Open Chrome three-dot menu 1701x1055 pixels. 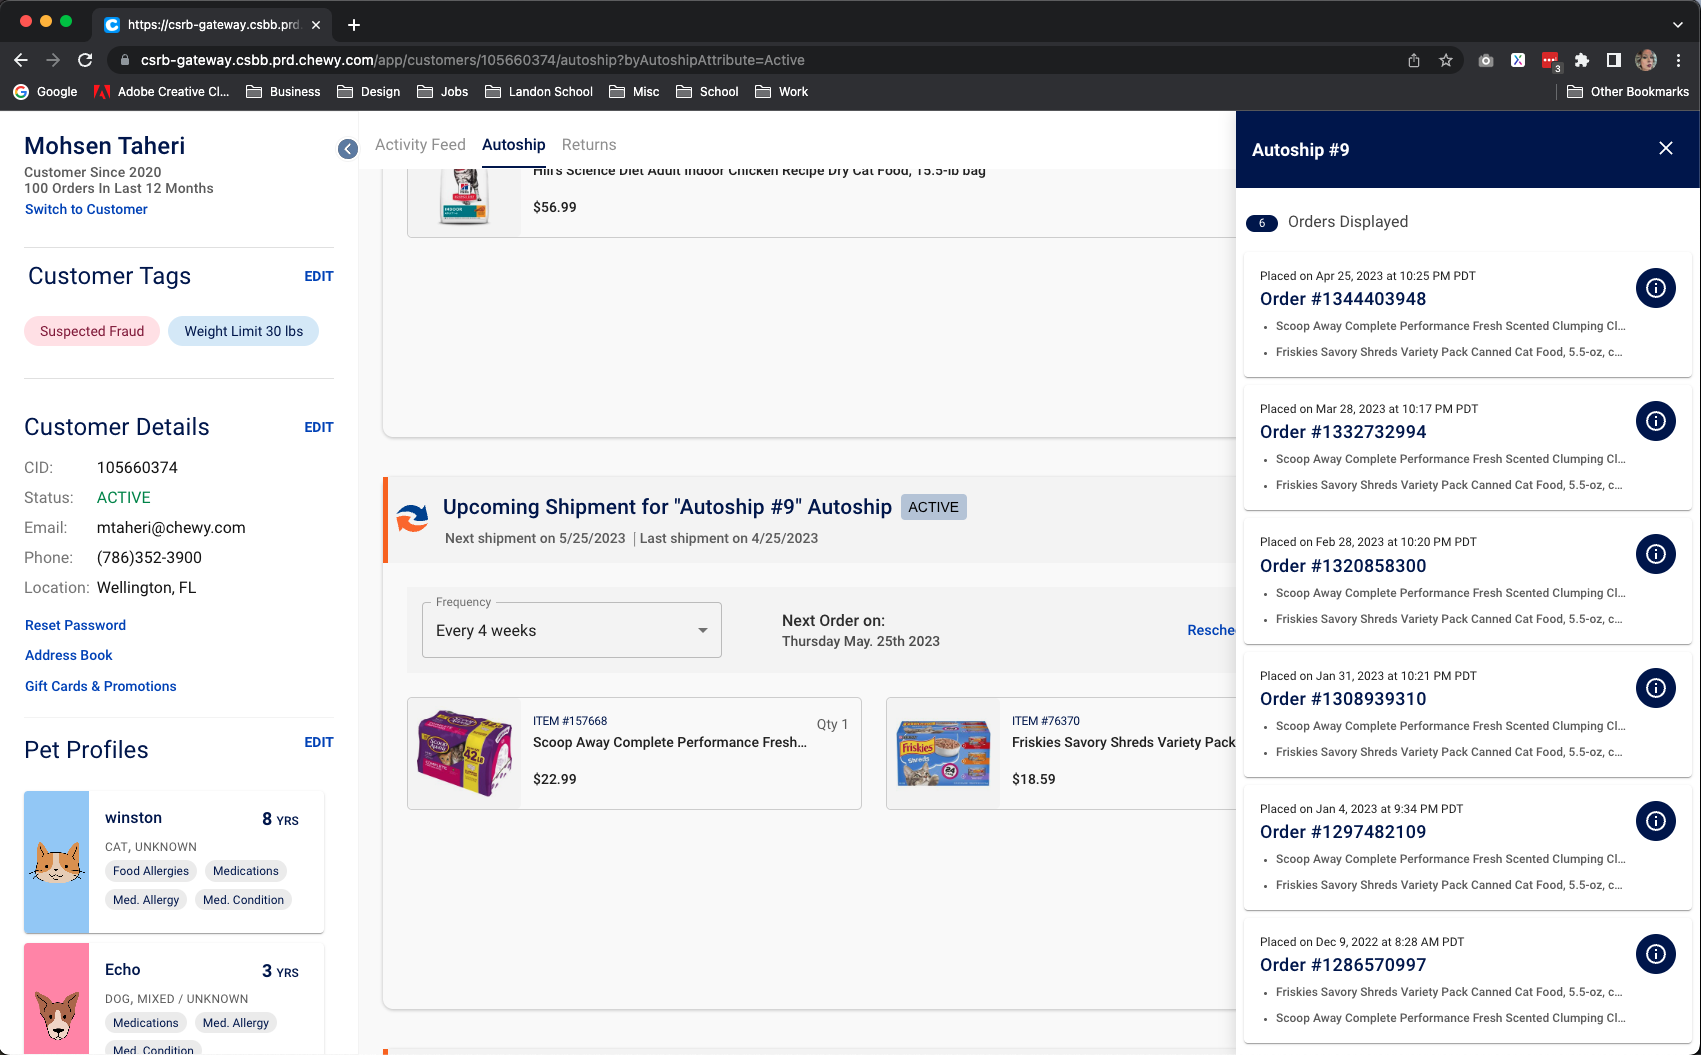1678,60
